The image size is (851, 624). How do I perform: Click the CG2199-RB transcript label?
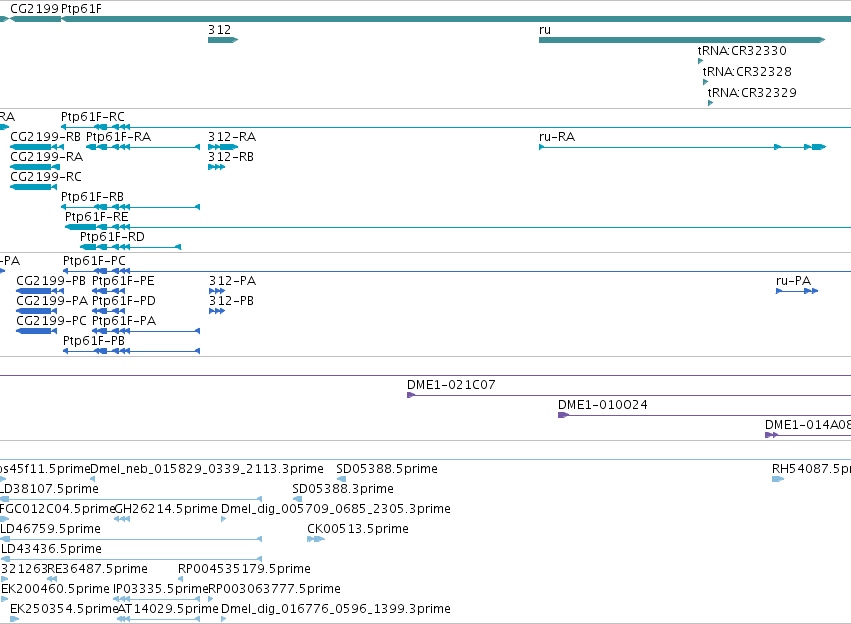point(46,137)
